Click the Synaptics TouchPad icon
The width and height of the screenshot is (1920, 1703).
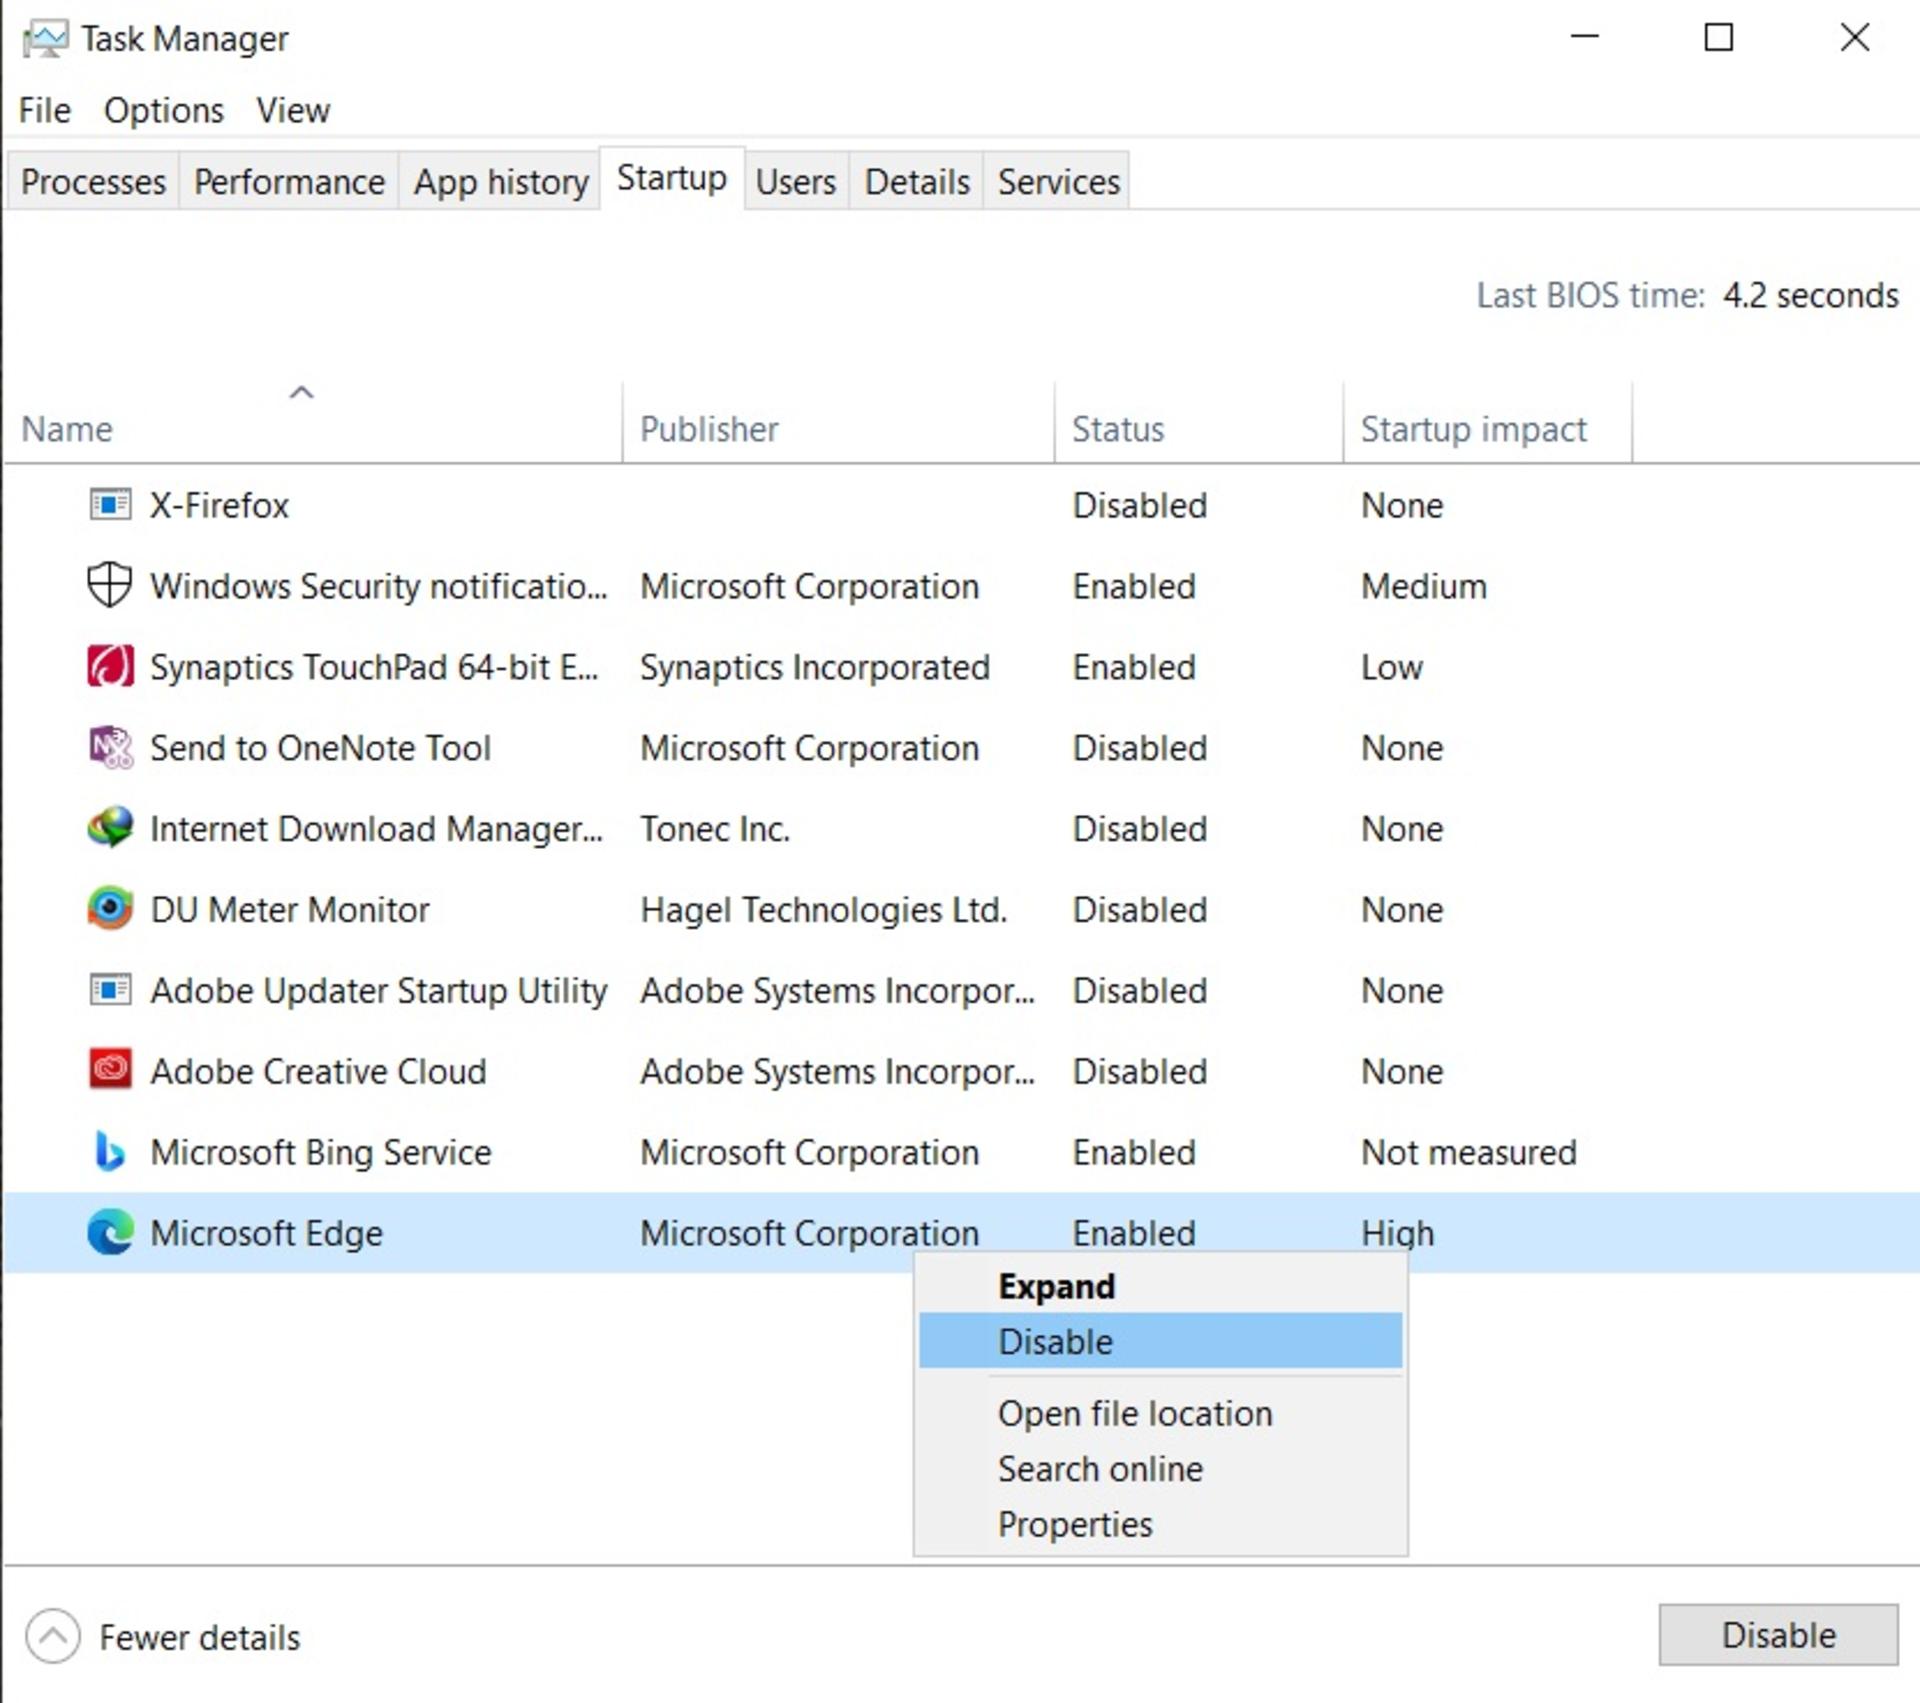110,666
